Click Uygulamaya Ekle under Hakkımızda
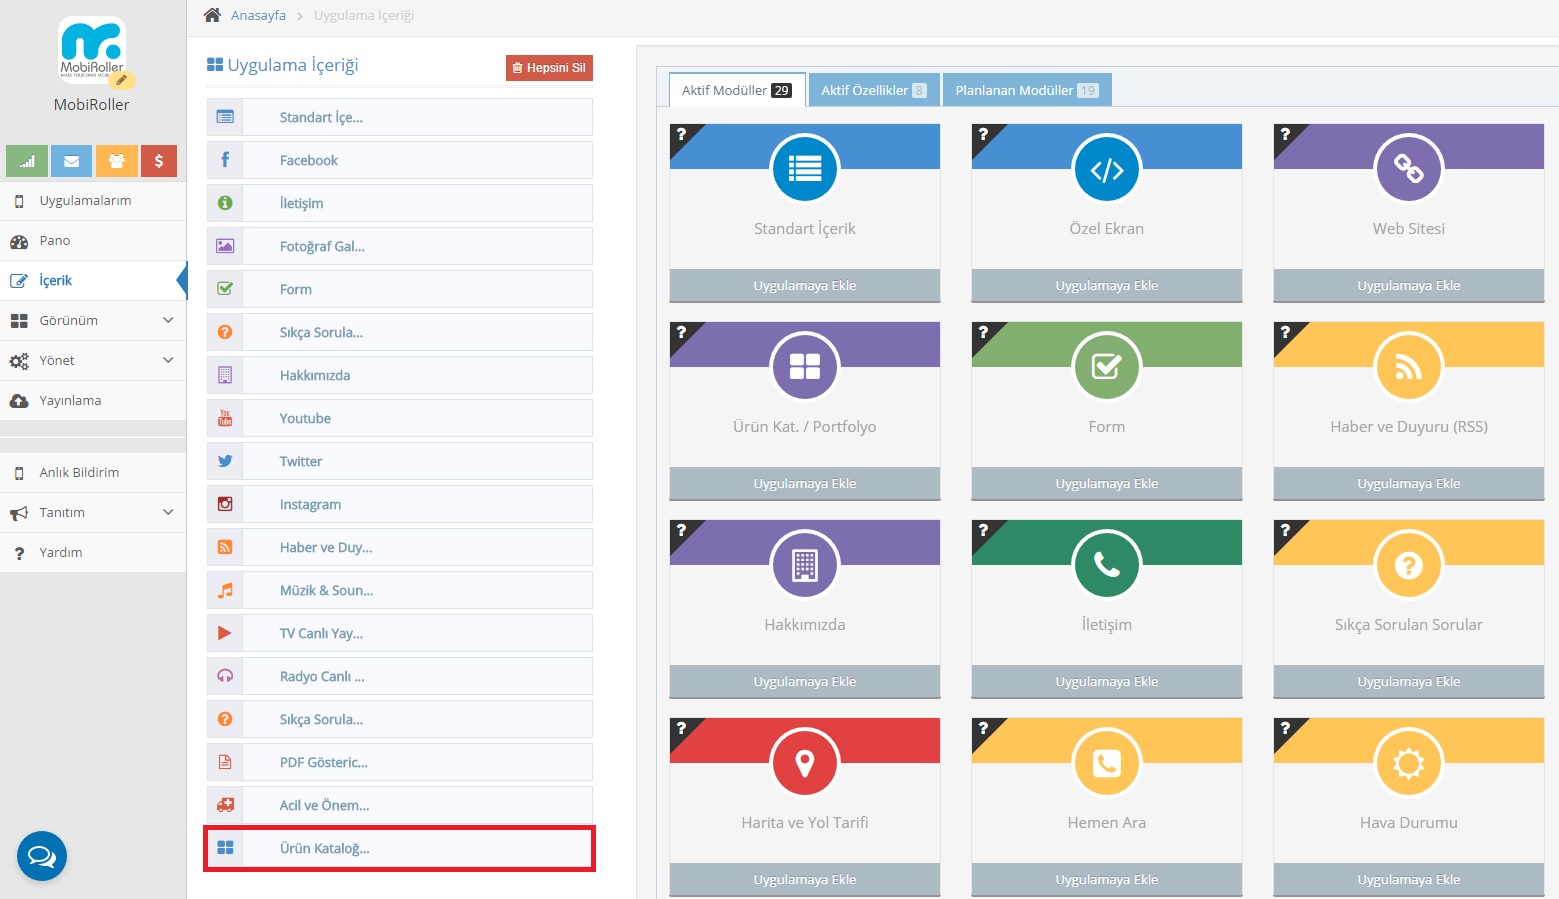The height and width of the screenshot is (899, 1559). pos(805,681)
